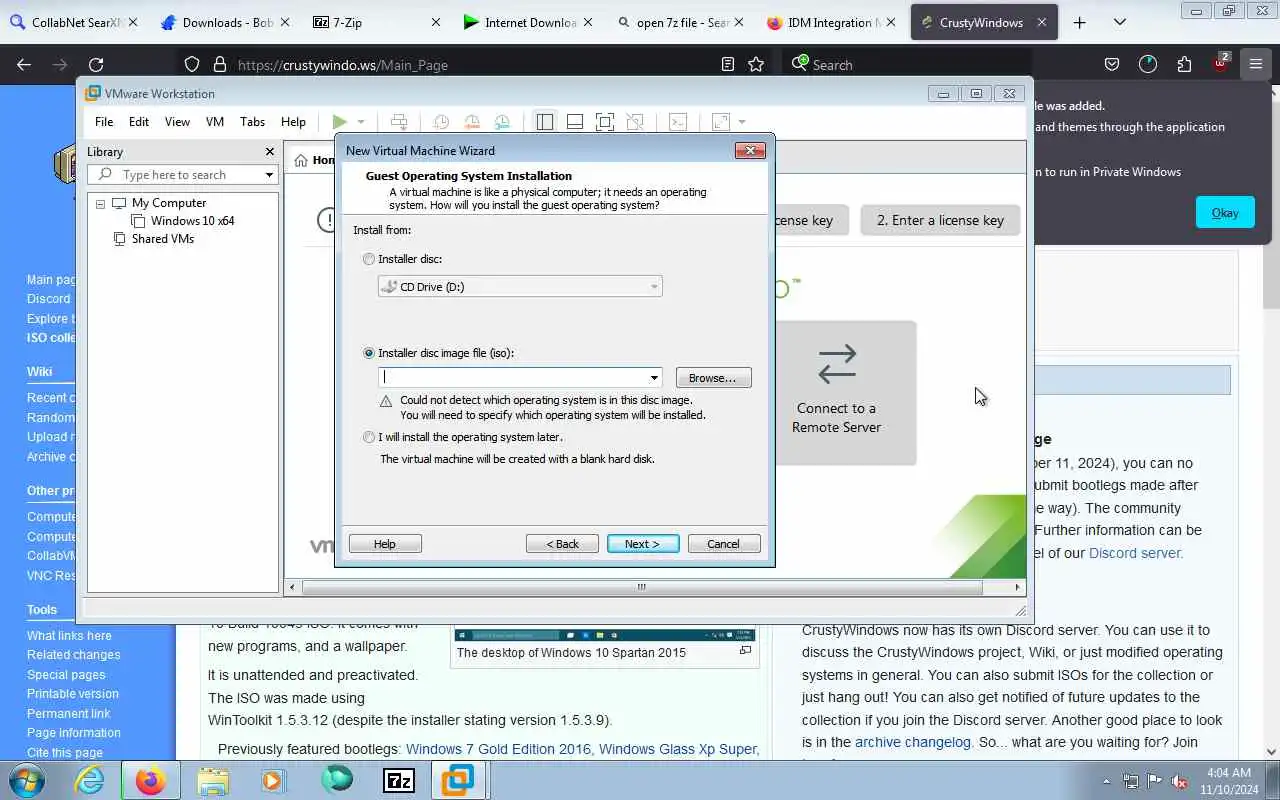Image resolution: width=1280 pixels, height=800 pixels.
Task: Click the blue Okay button in Firefox notification
Action: tap(1225, 212)
